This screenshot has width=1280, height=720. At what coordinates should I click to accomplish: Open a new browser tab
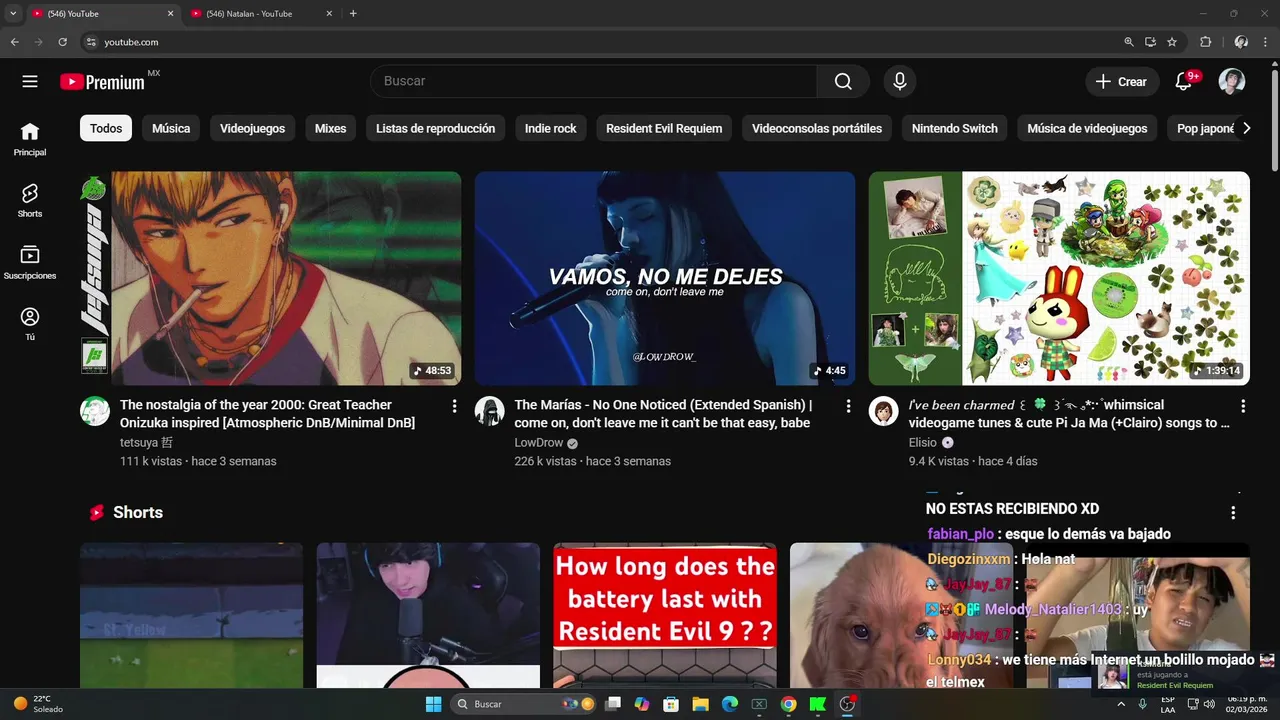click(x=353, y=14)
